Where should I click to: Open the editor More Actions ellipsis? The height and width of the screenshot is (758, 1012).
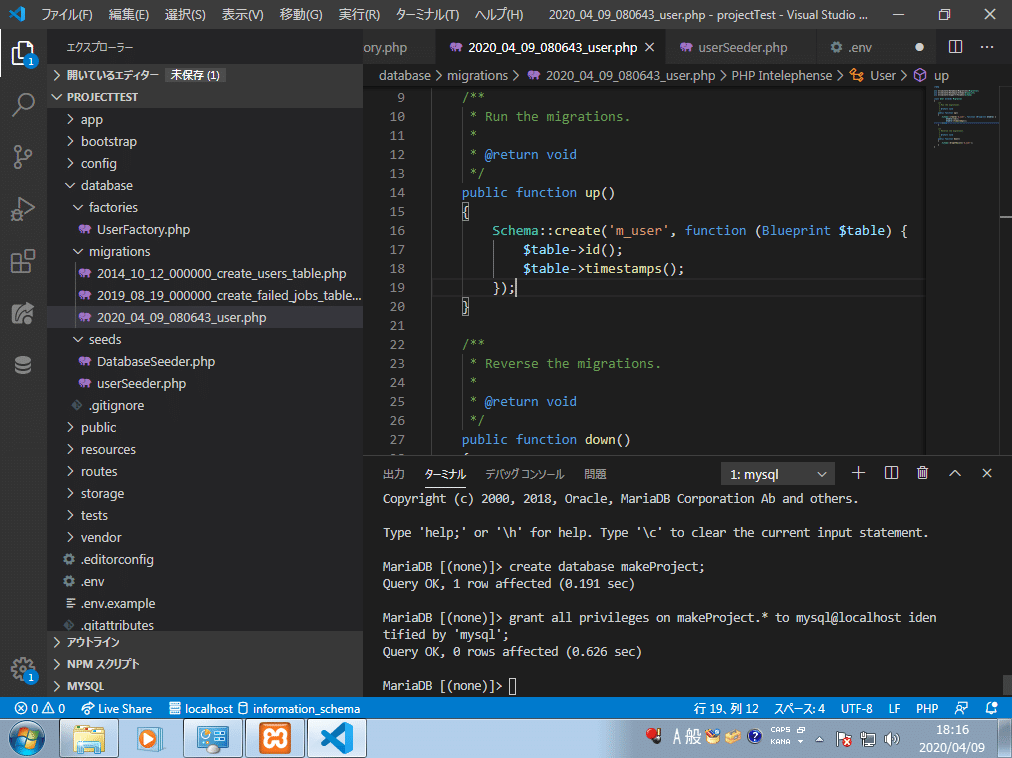(987, 47)
